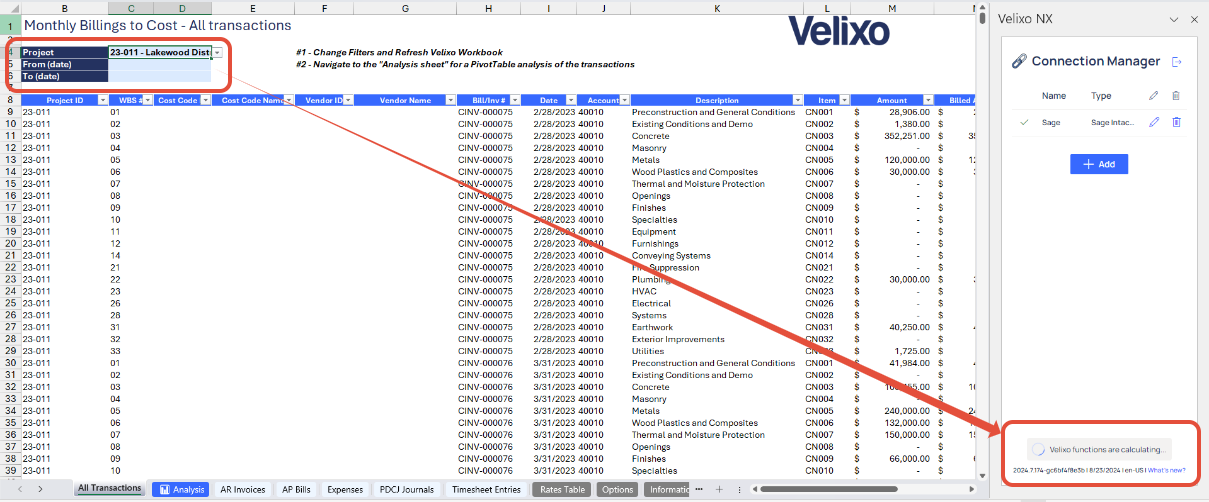This screenshot has height=502, width=1209.
Task: Switch to the Analysis sheet tab
Action: point(182,490)
